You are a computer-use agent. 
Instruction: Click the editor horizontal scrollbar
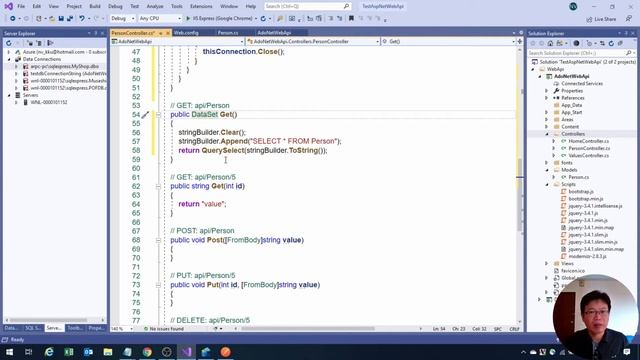tap(307, 329)
